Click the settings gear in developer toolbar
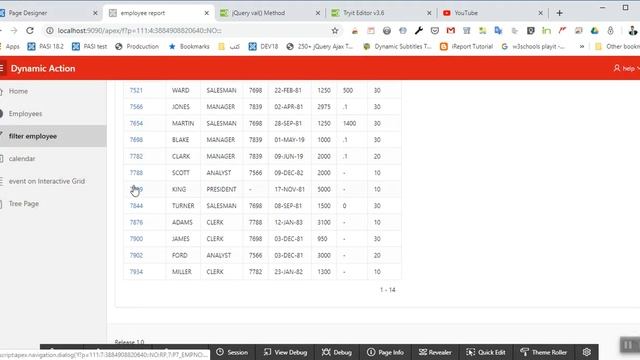 (587, 352)
